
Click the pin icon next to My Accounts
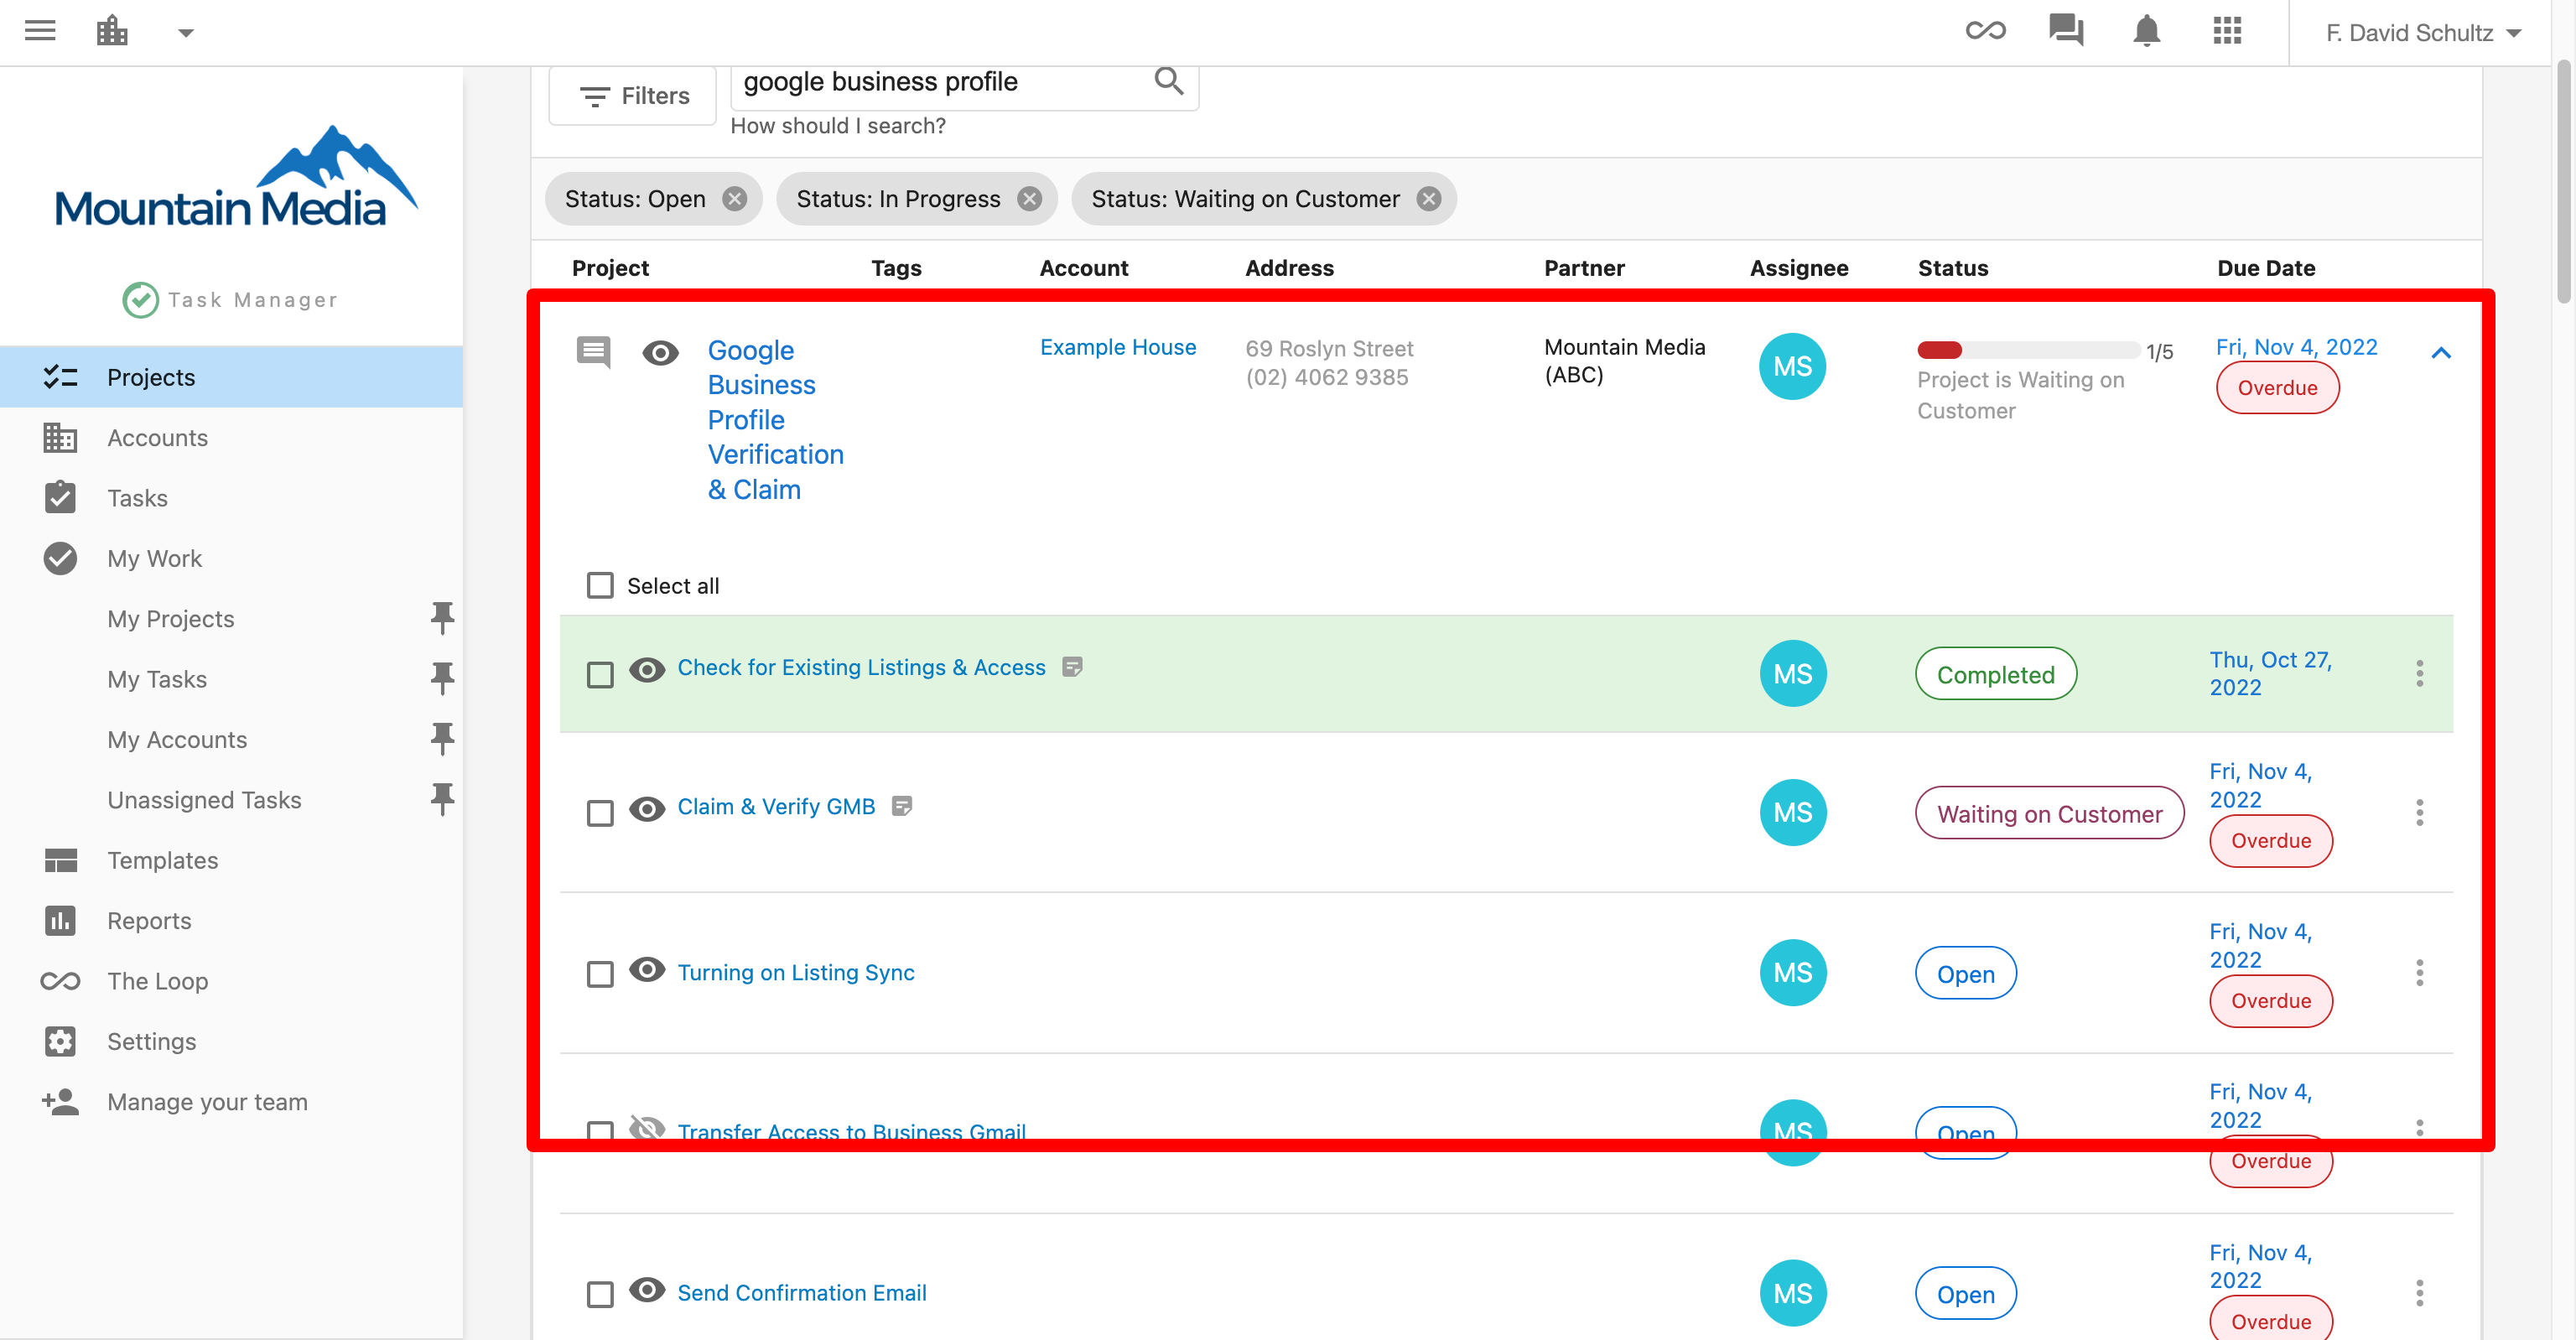(442, 739)
